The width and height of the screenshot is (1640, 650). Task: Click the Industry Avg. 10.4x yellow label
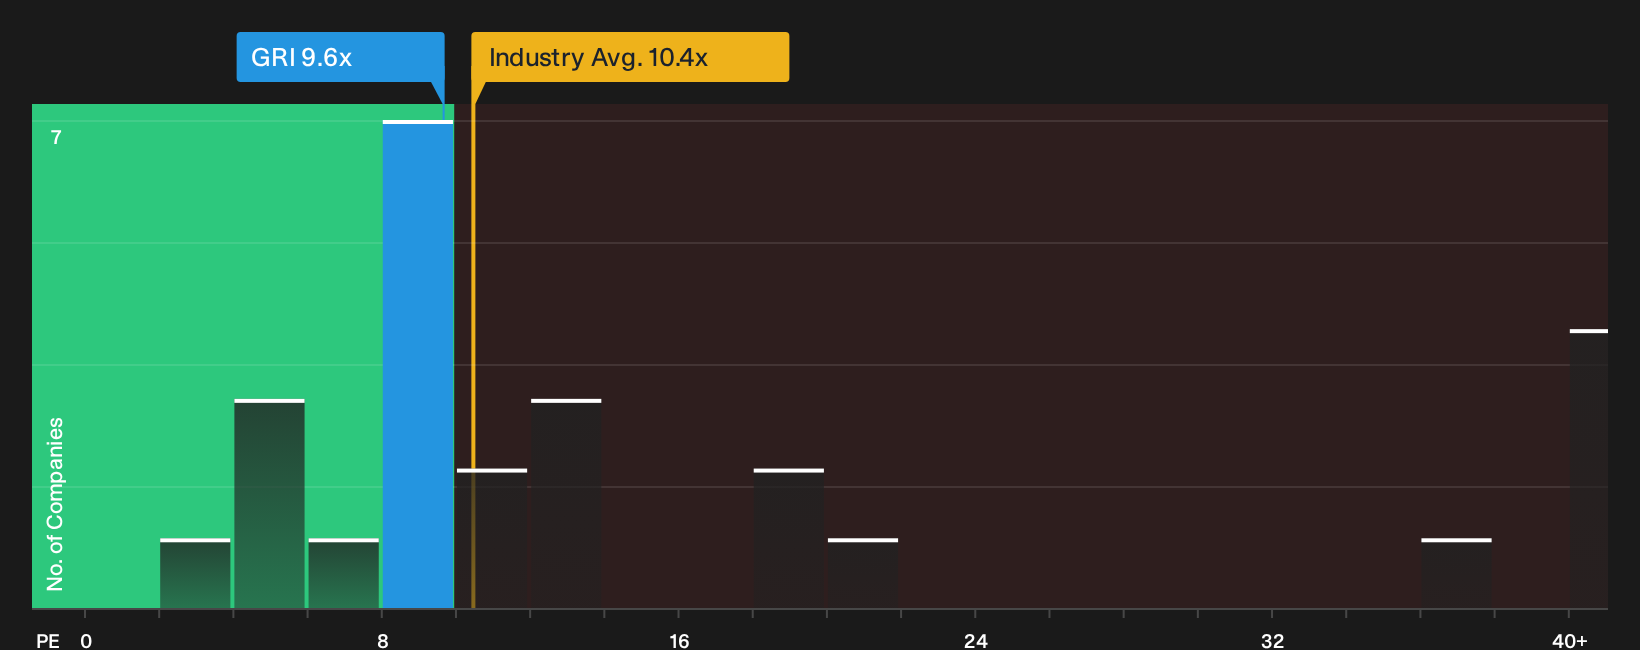pyautogui.click(x=630, y=57)
